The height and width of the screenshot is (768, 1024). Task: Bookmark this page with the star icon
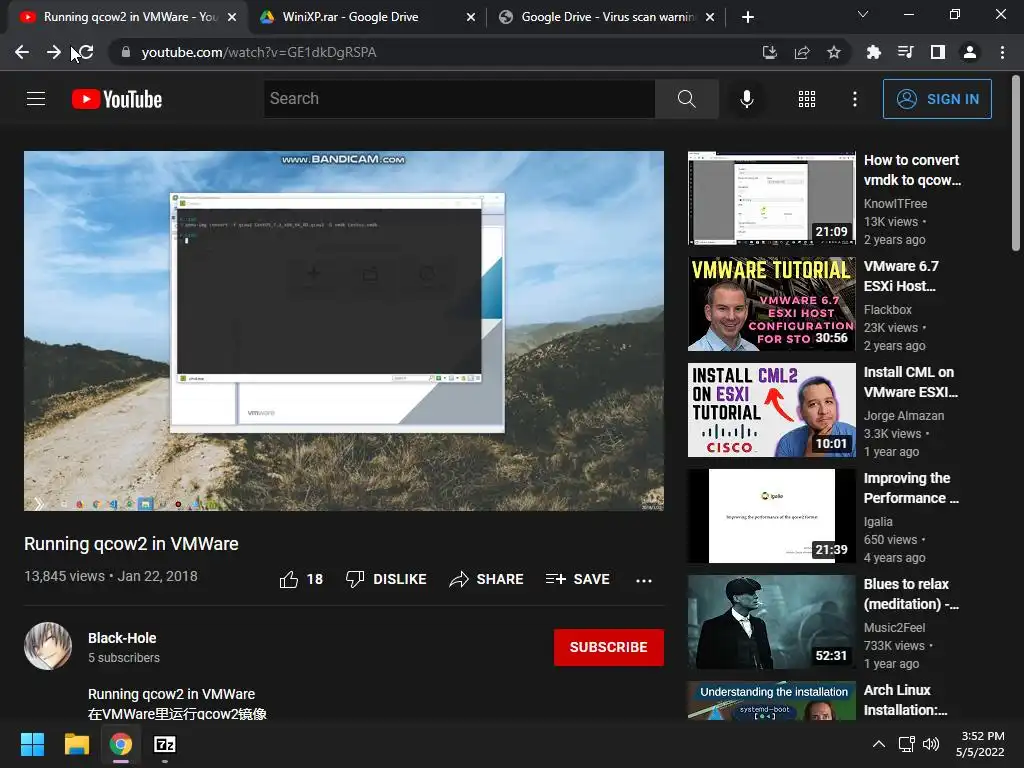click(834, 52)
